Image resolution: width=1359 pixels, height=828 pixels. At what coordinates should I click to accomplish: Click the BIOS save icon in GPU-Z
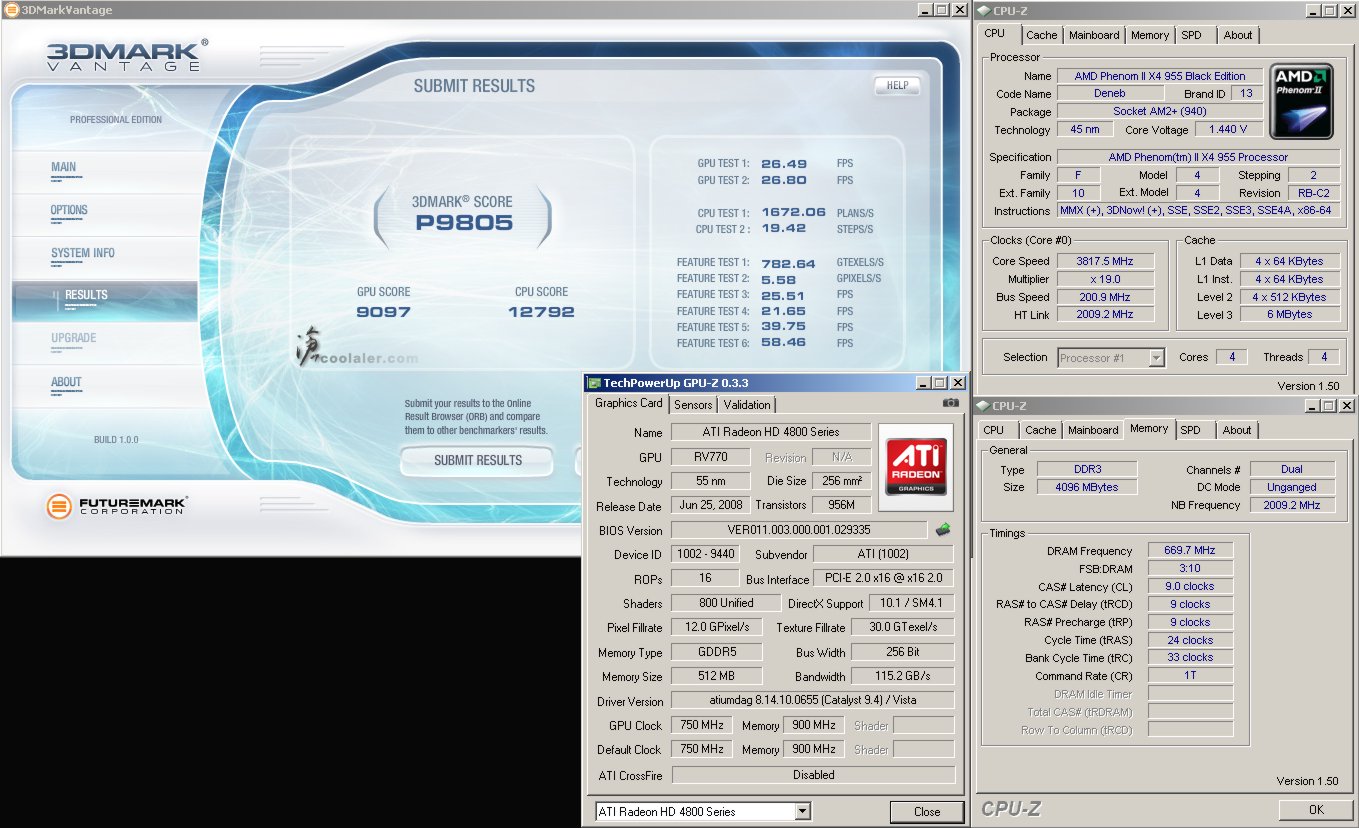coord(942,529)
